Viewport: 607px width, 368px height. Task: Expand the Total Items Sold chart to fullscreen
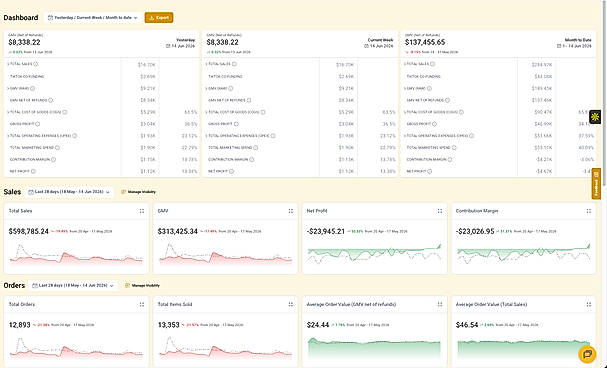[291, 305]
